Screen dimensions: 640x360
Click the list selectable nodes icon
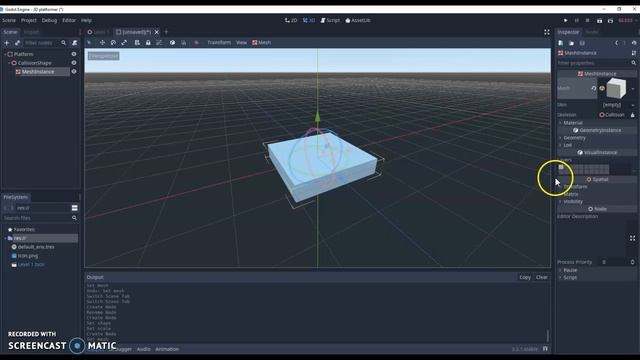[x=137, y=42]
